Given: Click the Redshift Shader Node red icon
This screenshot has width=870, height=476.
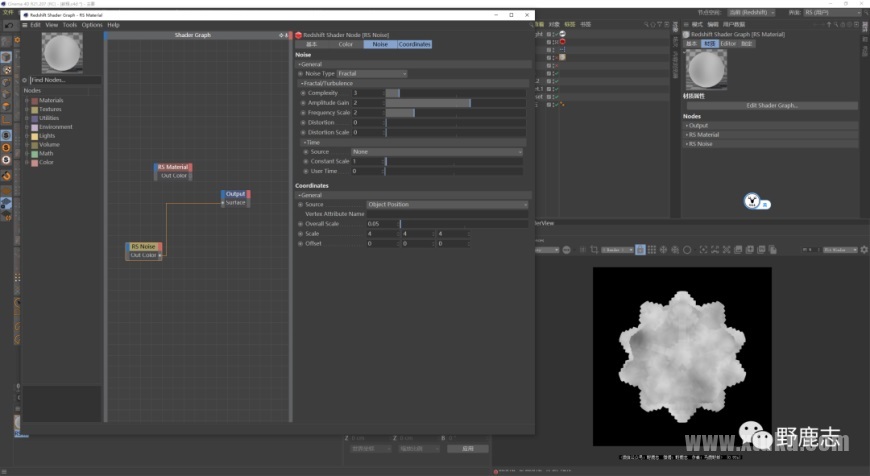Looking at the screenshot, I should tap(299, 35).
